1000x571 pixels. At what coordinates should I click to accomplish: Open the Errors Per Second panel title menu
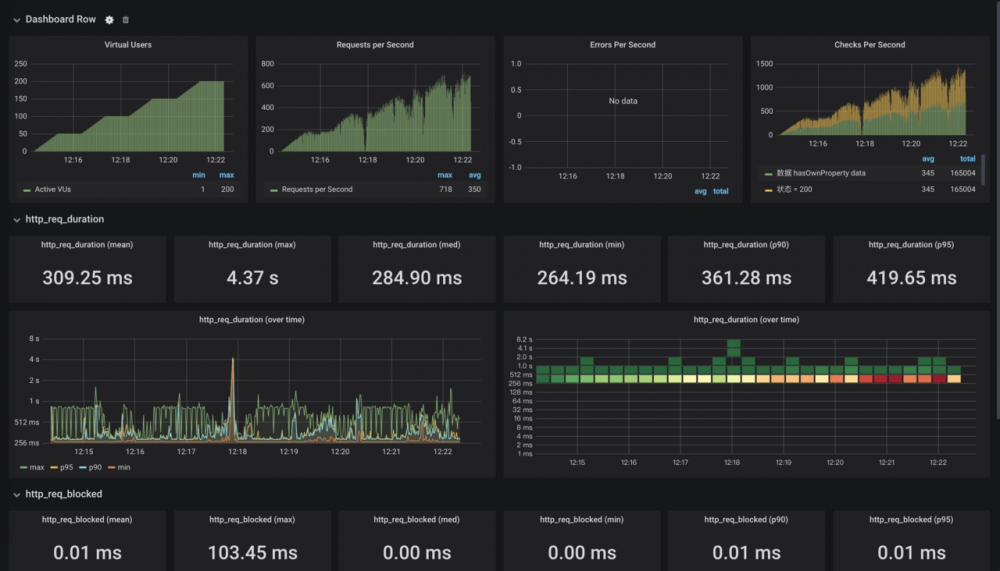tap(622, 45)
